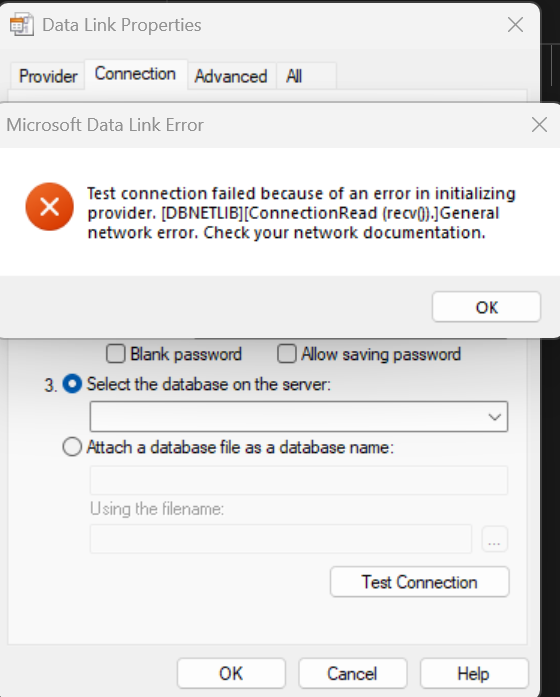This screenshot has width=560, height=697.
Task: Expand the database selection dropdown arrow
Action: pyautogui.click(x=494, y=417)
